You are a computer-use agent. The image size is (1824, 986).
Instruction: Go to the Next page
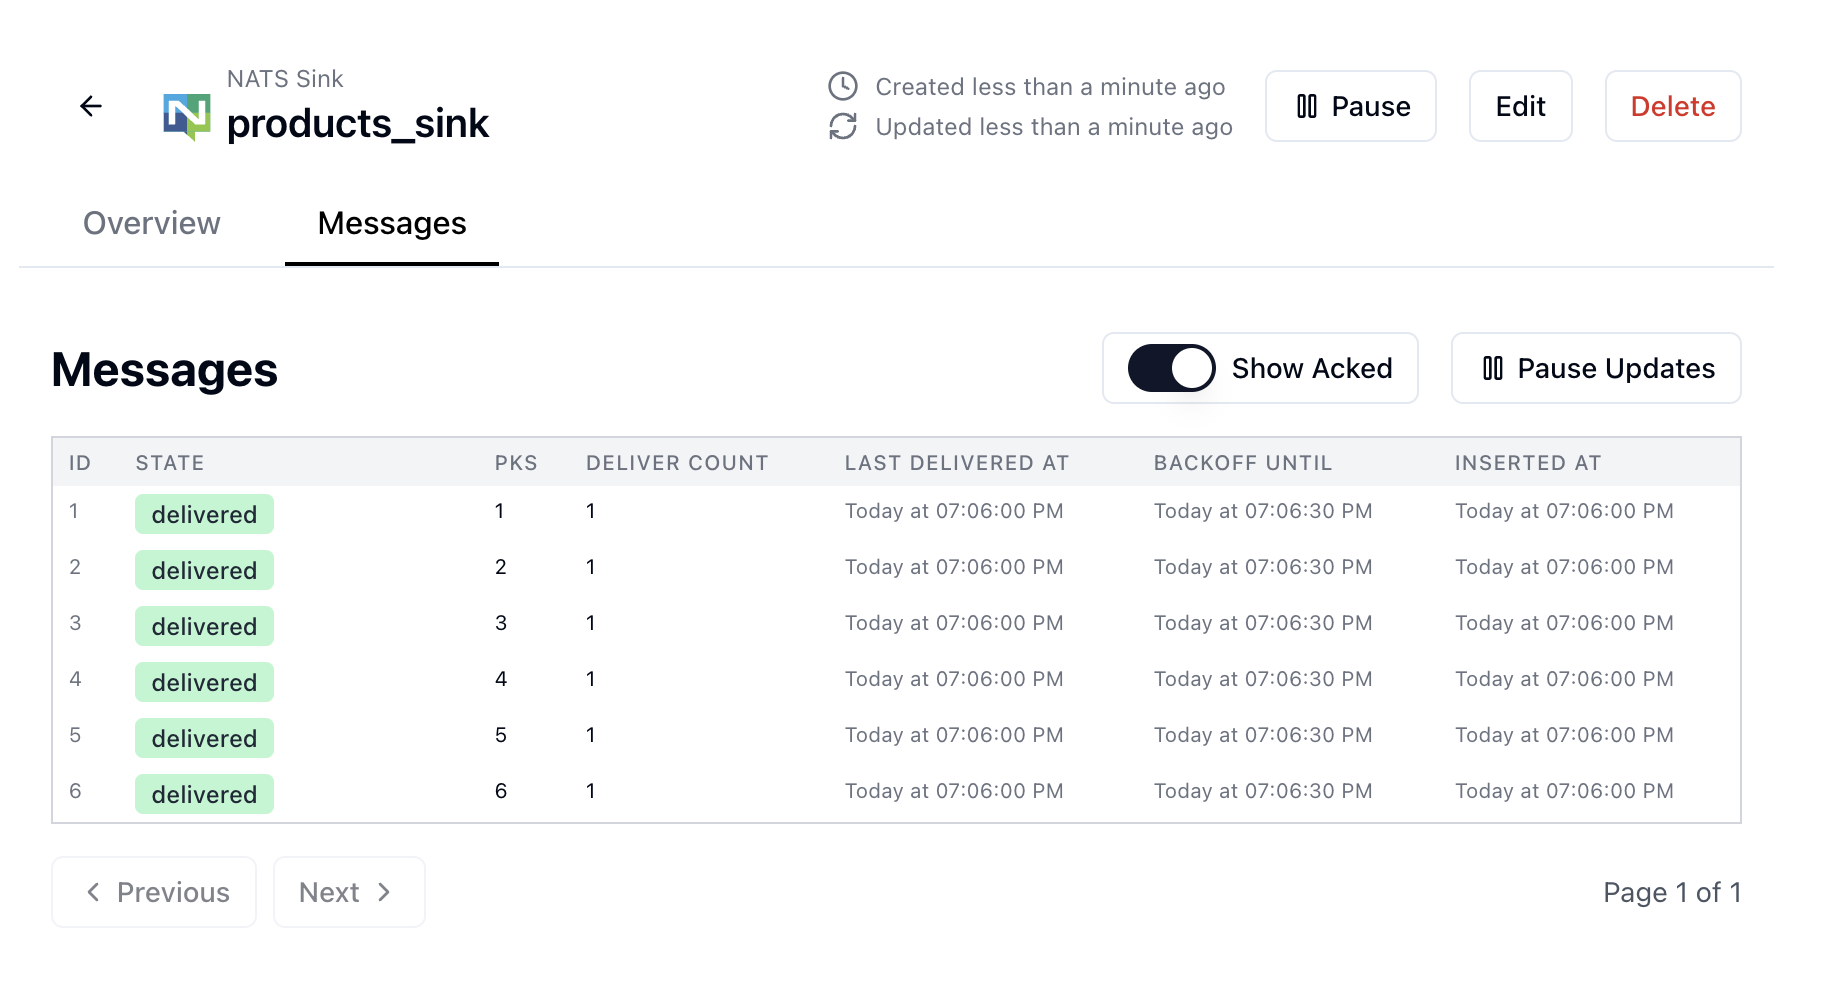(349, 892)
